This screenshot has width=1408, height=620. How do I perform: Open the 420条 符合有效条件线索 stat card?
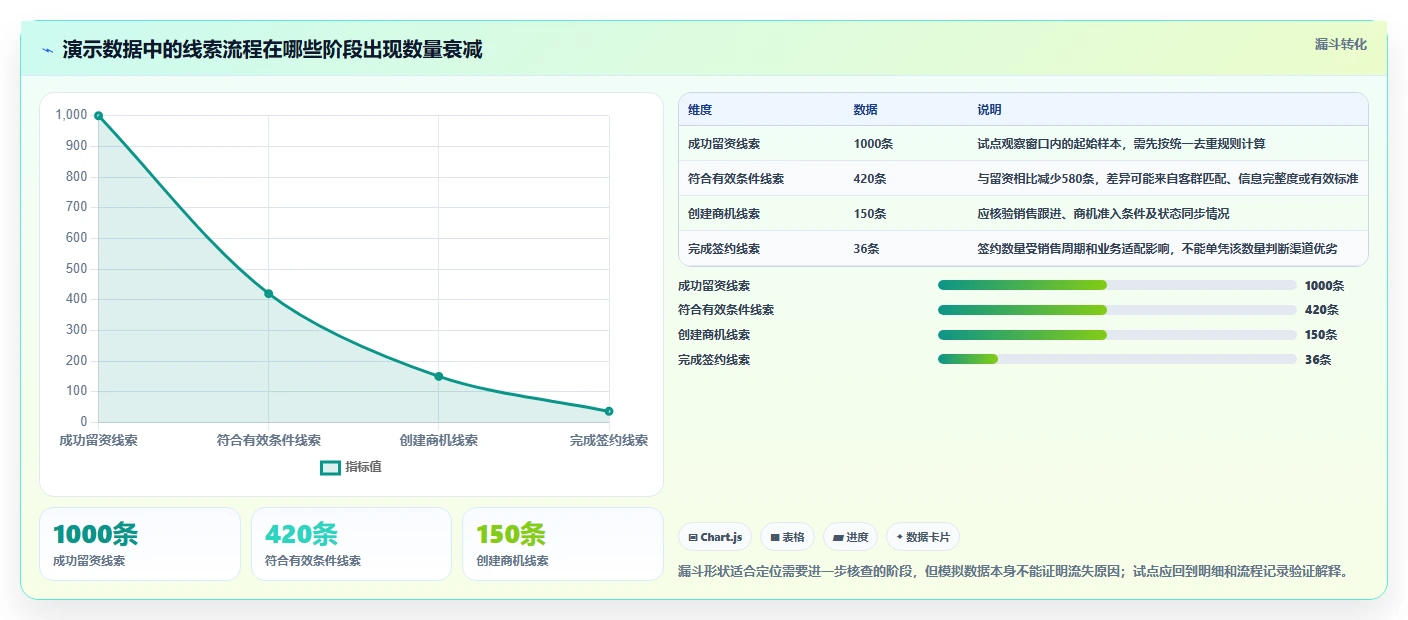[x=352, y=544]
